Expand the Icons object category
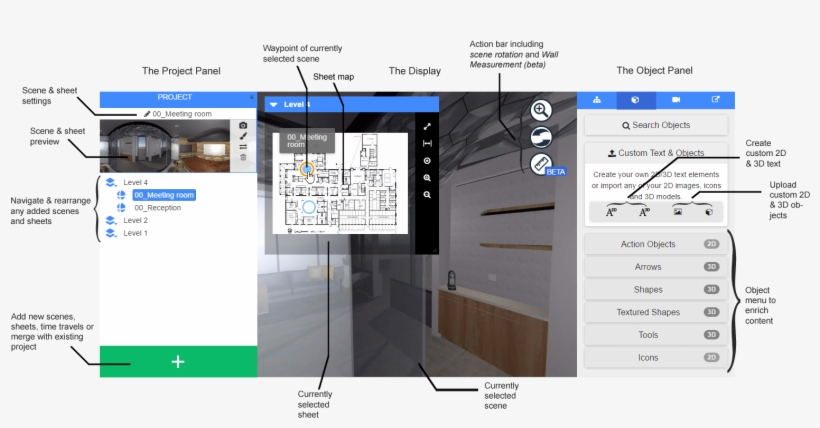 point(656,357)
